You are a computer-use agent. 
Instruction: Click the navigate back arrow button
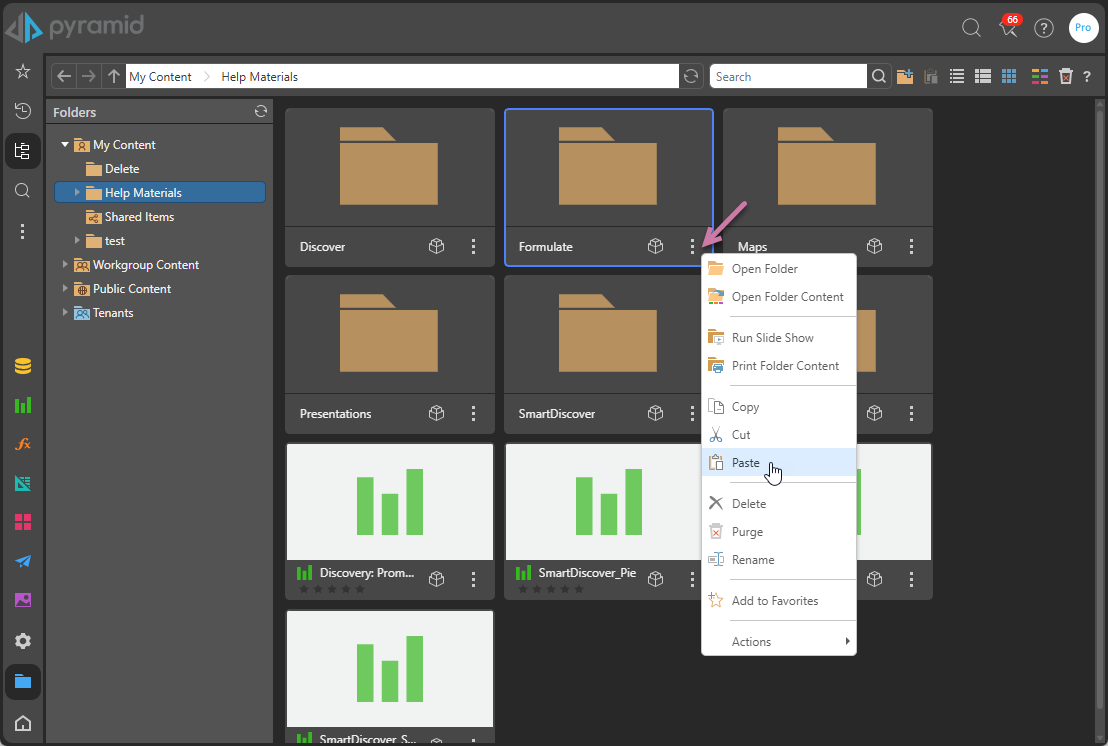click(64, 77)
